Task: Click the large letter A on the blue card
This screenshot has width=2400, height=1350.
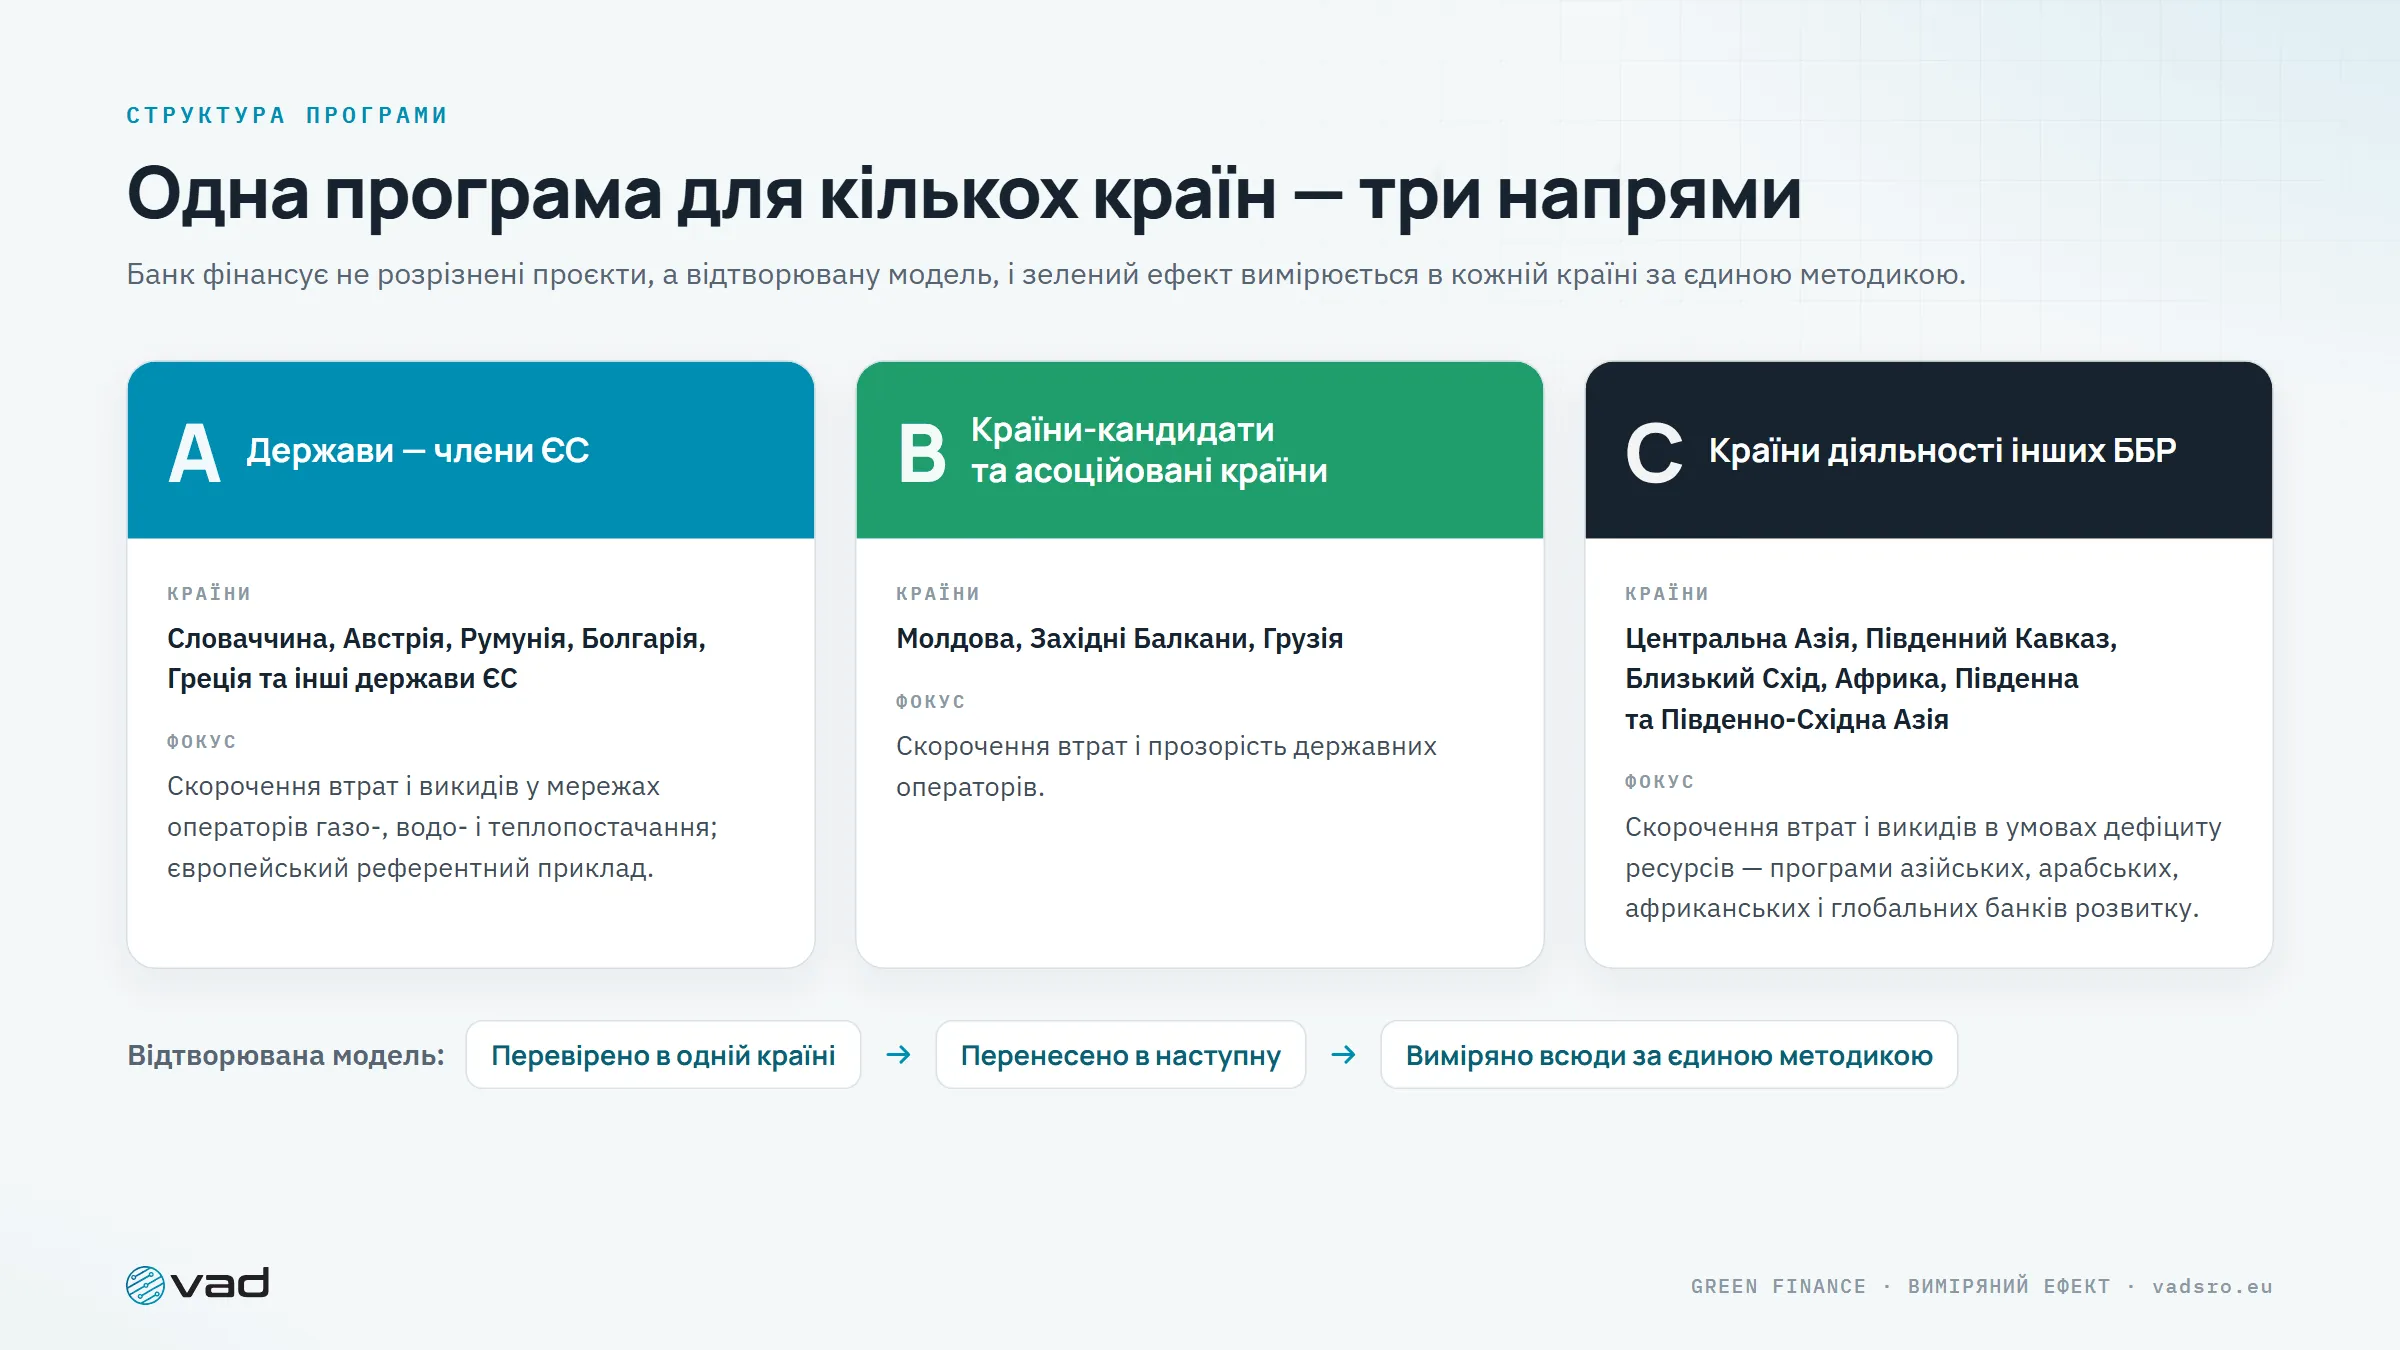Action: point(194,453)
